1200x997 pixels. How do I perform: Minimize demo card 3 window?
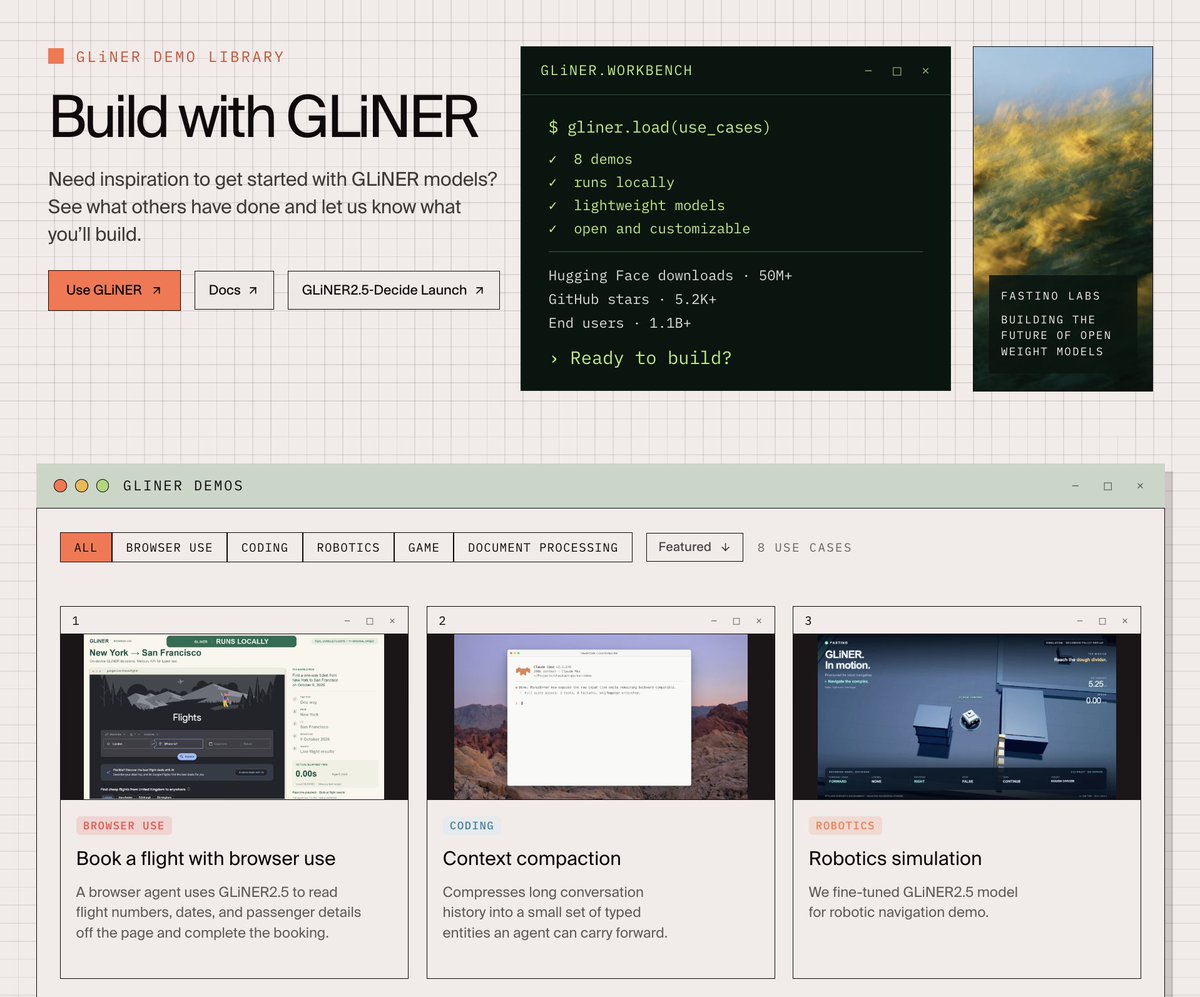[1080, 621]
